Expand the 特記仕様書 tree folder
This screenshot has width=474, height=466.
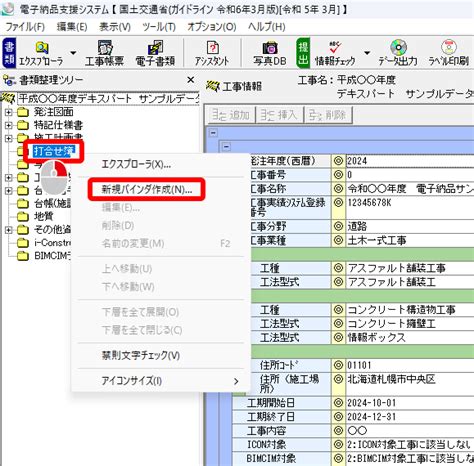[x=9, y=125]
